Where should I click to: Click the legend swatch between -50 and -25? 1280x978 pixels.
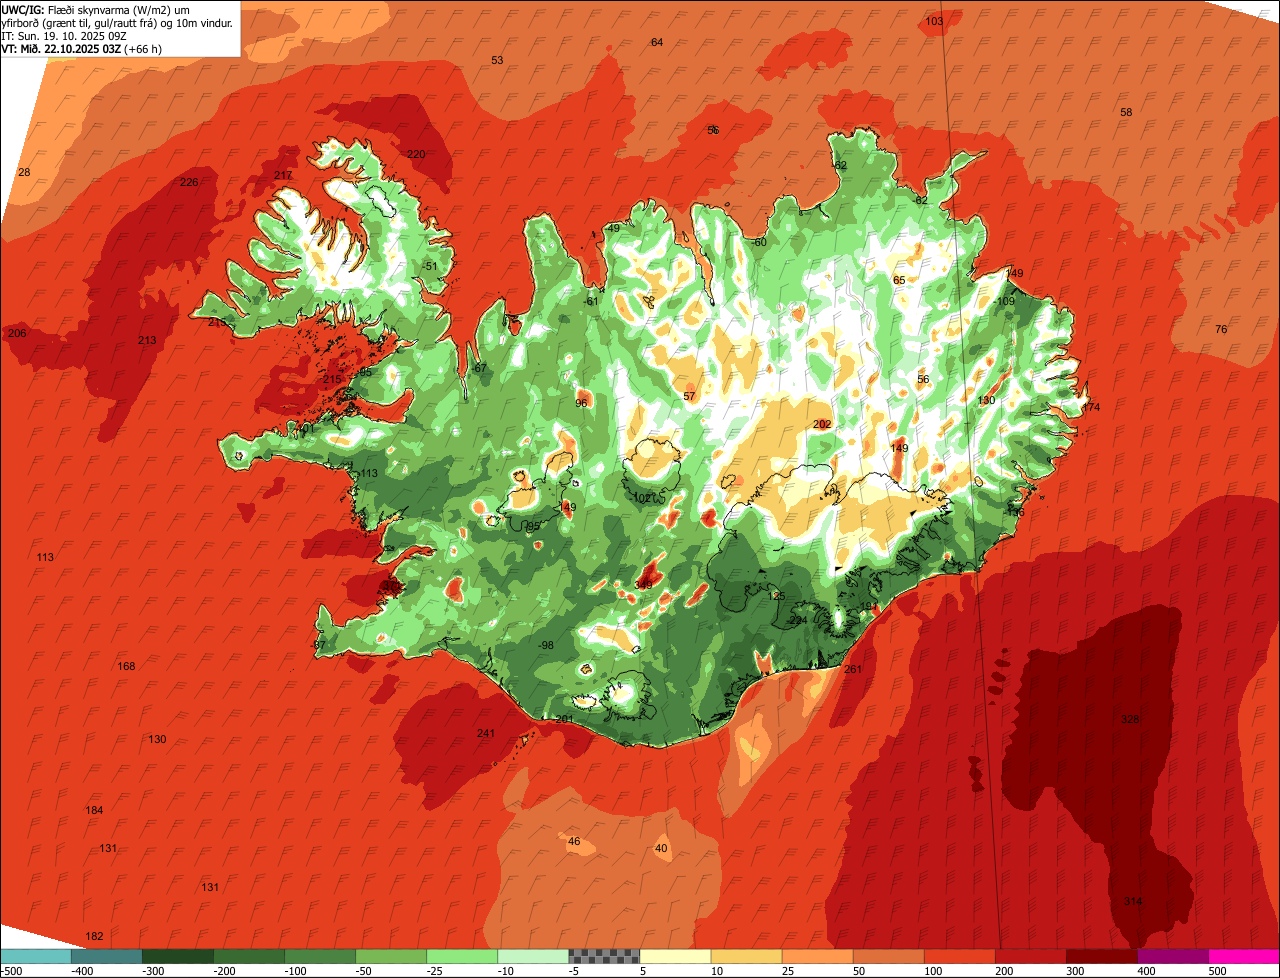(391, 955)
